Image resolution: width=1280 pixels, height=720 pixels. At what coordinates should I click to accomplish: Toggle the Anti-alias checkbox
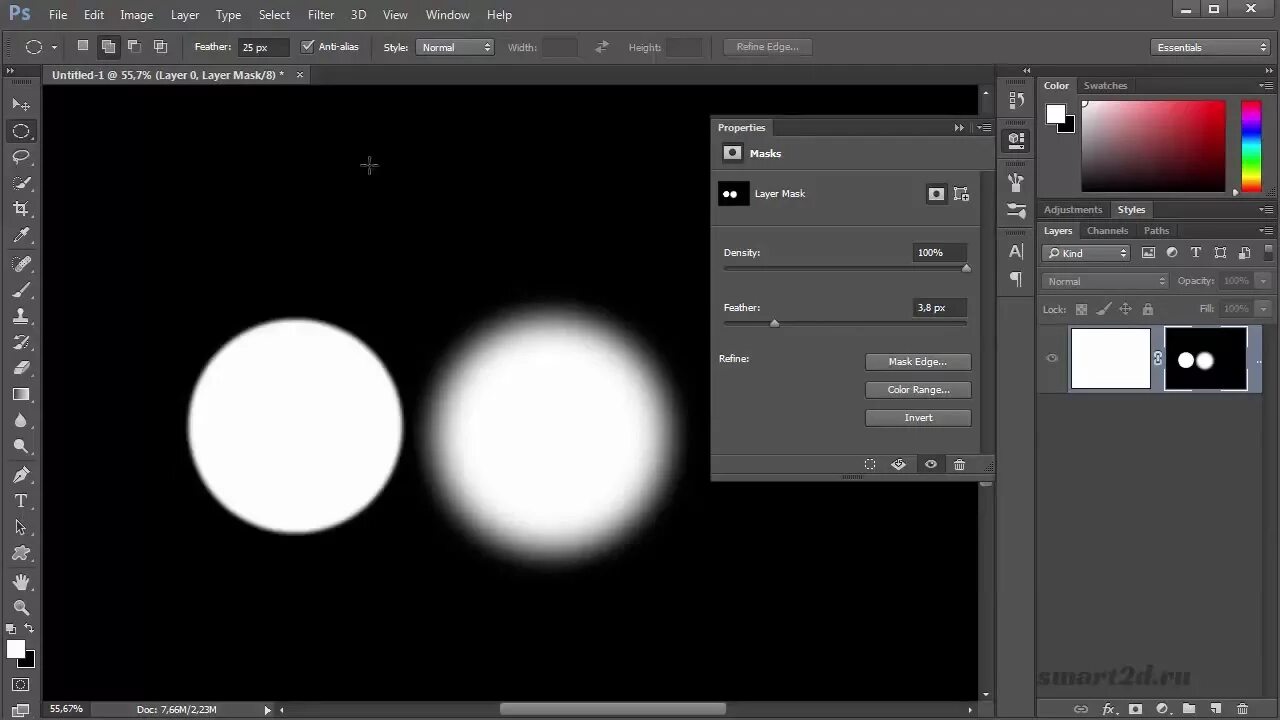(x=309, y=46)
